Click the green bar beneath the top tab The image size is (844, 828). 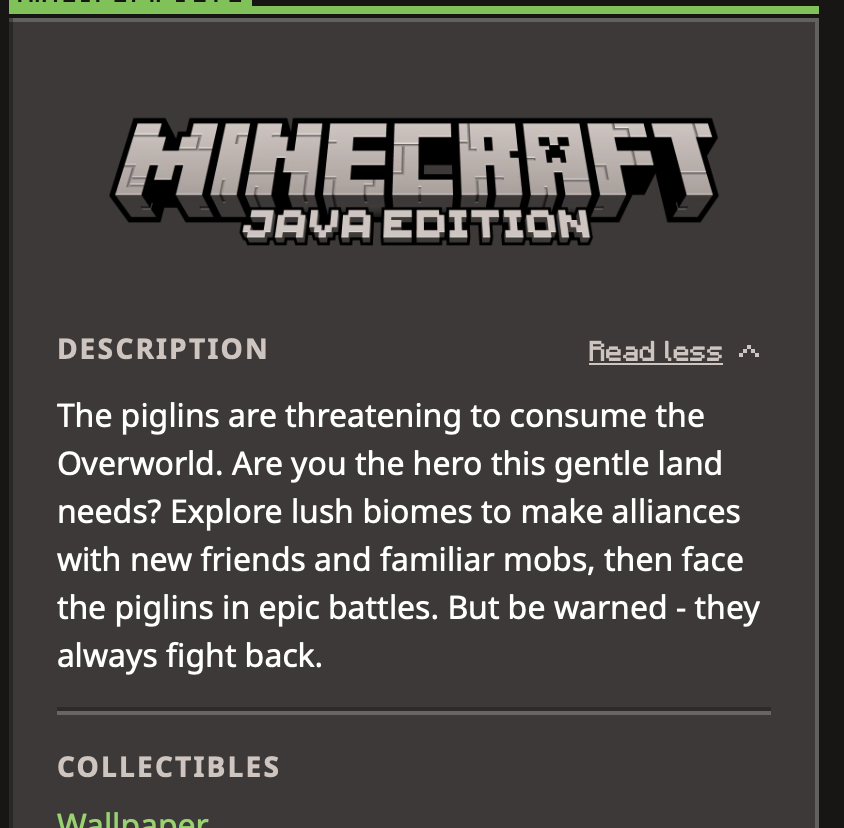(x=414, y=10)
